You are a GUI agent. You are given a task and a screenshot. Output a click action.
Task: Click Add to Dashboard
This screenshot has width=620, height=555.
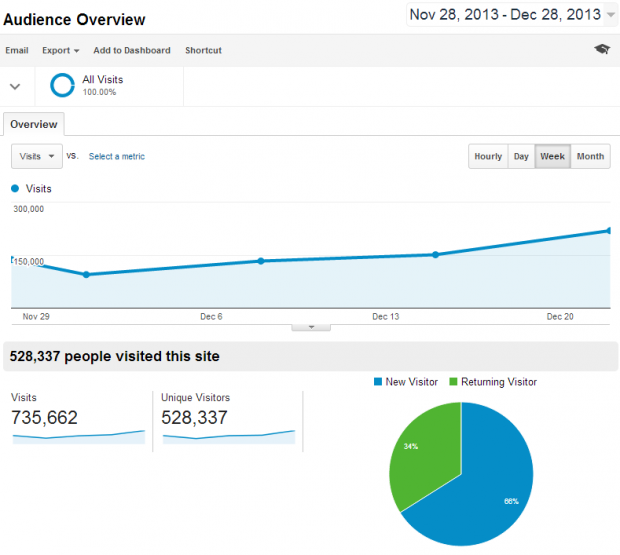tap(132, 50)
